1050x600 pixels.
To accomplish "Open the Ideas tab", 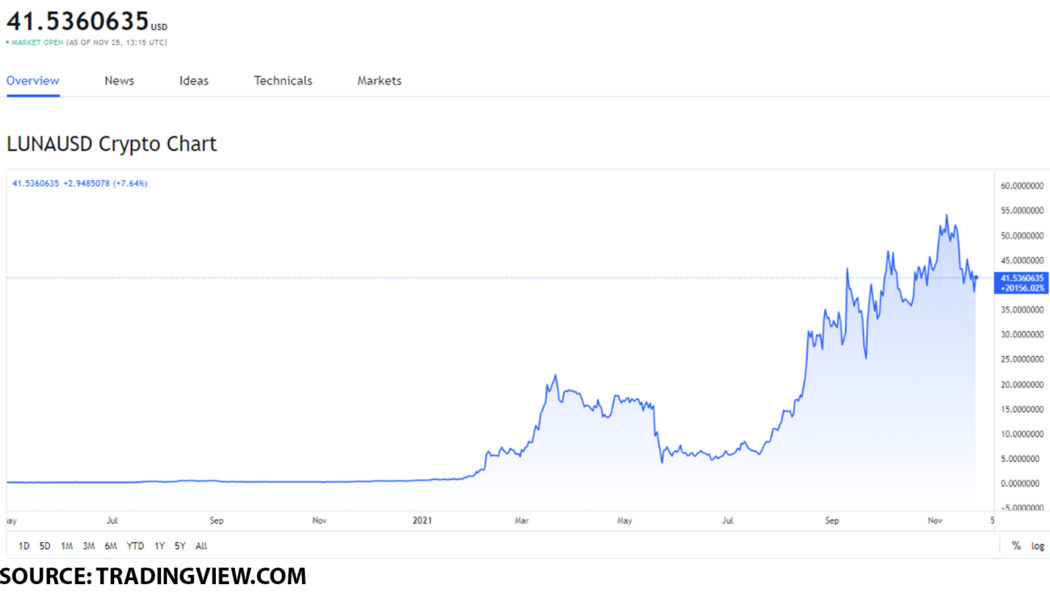I will pos(194,80).
